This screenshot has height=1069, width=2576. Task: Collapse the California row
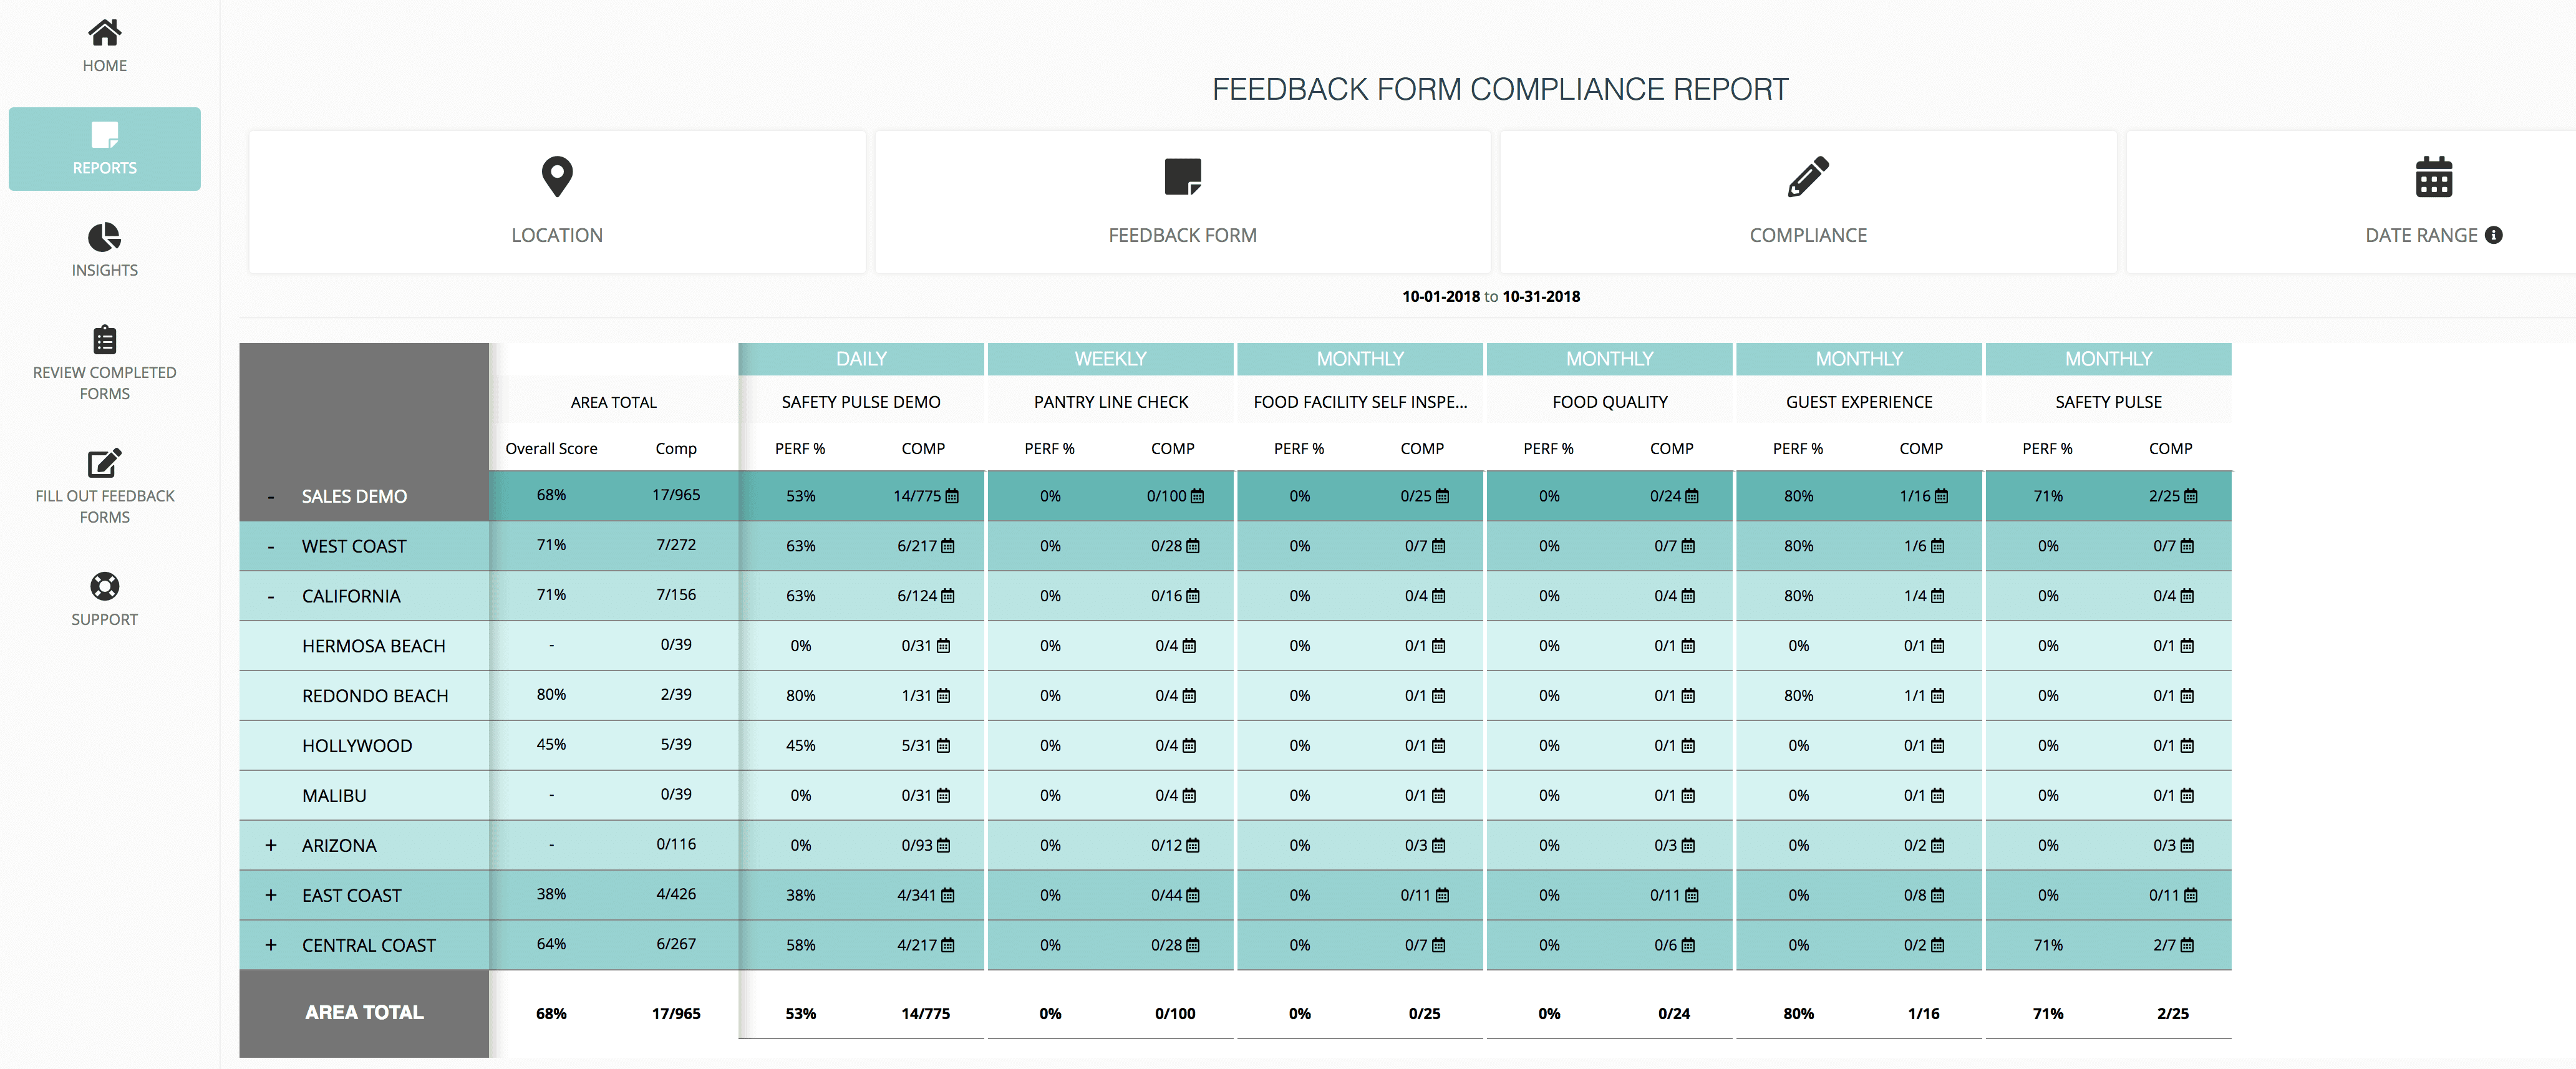coord(270,597)
